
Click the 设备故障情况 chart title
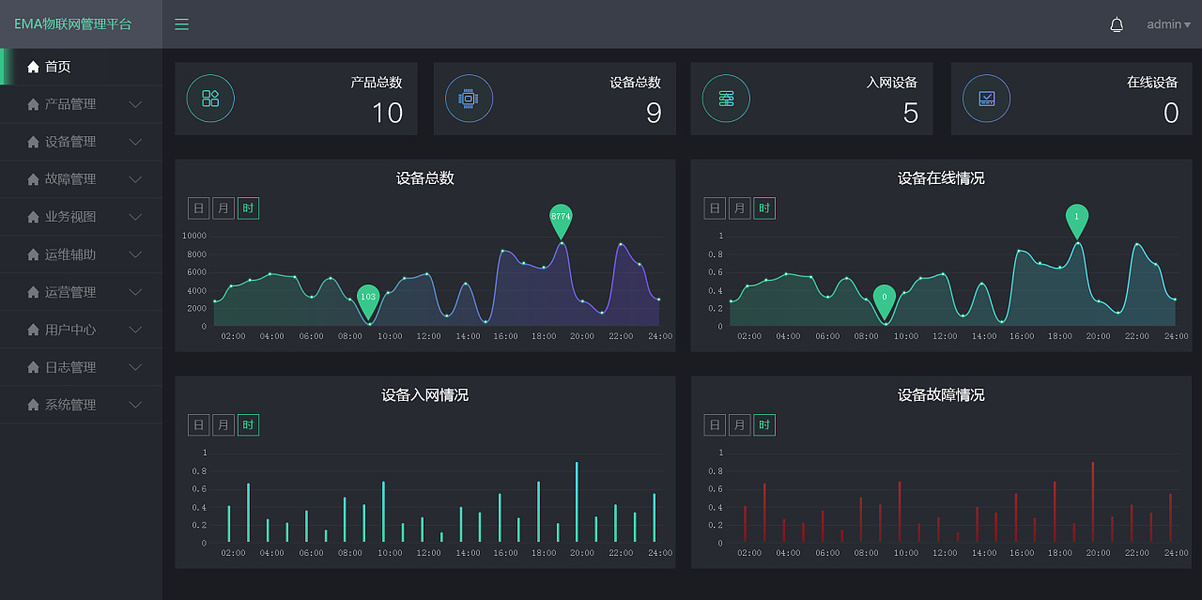pyautogui.click(x=941, y=395)
